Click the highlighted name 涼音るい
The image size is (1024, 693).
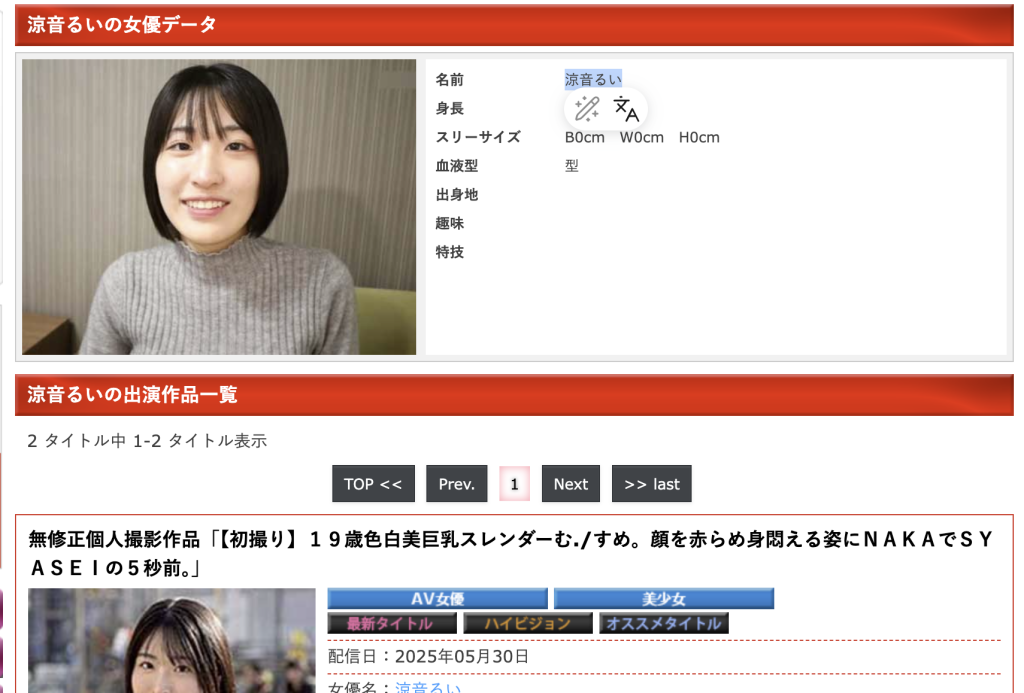click(x=593, y=79)
